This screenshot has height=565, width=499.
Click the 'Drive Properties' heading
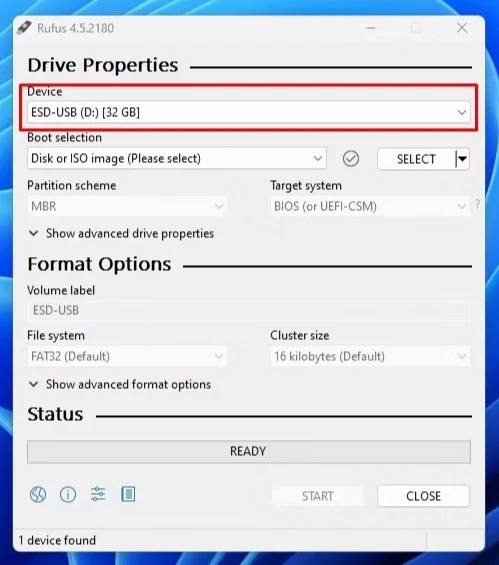tap(103, 65)
